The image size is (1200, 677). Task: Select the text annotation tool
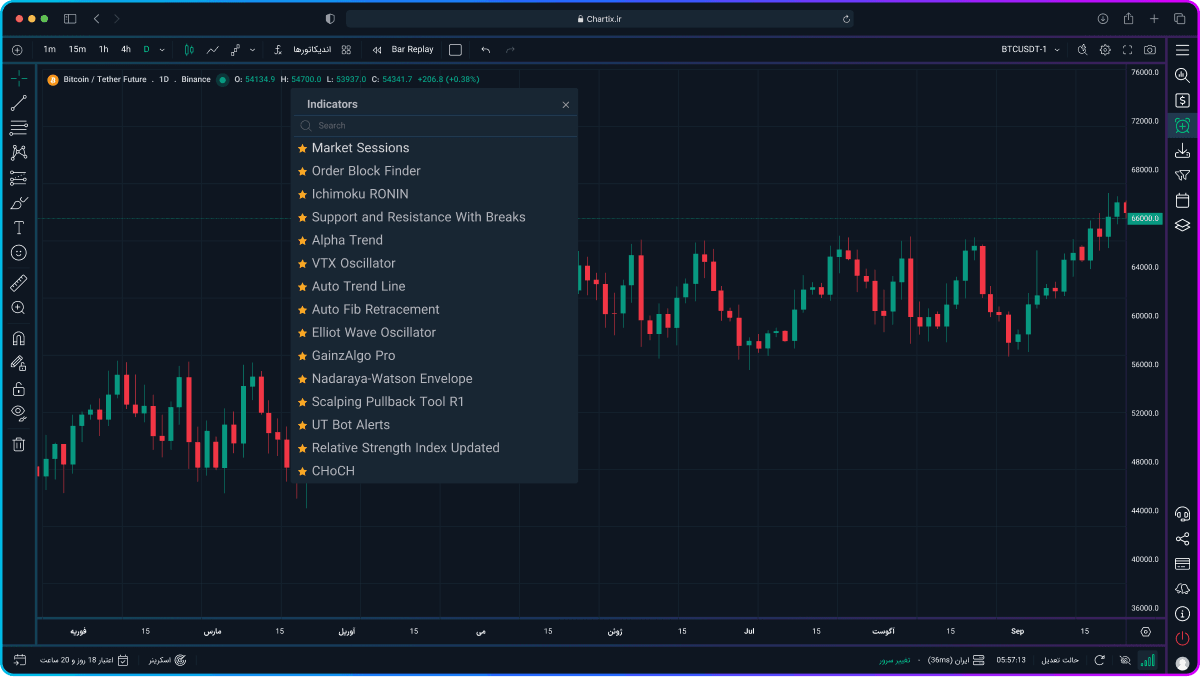[x=18, y=228]
